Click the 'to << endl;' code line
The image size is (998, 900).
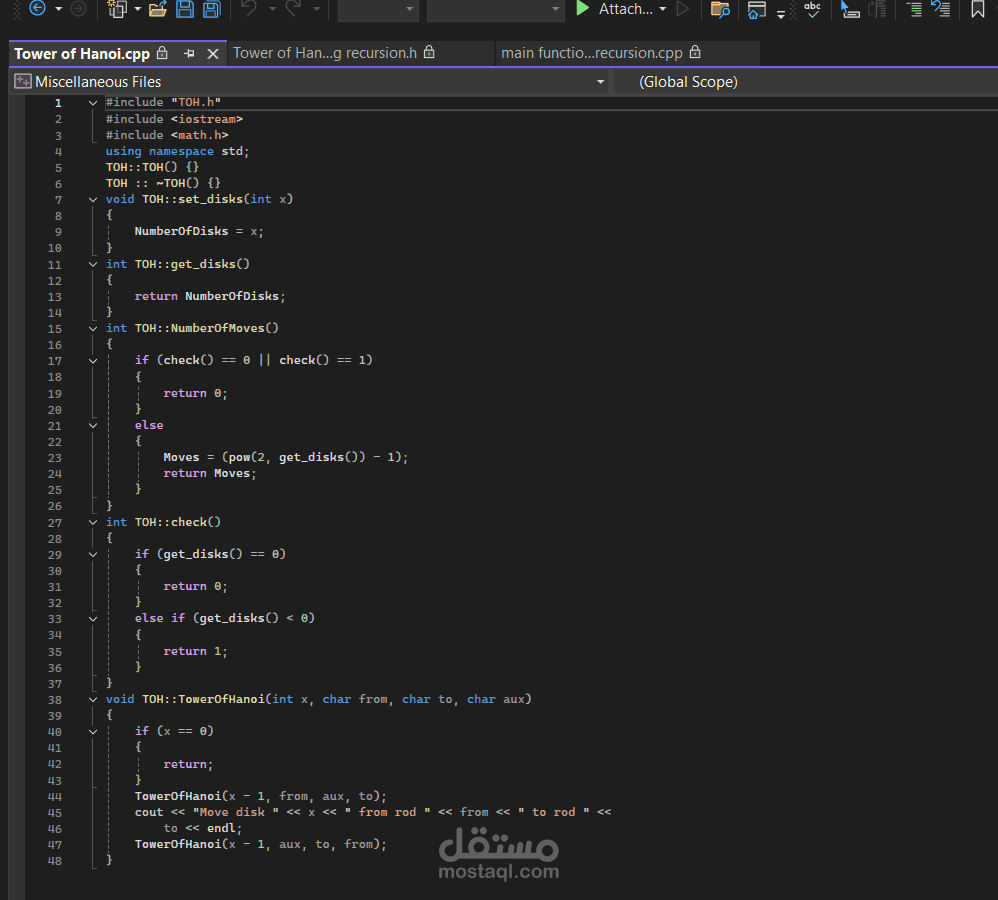click(202, 828)
